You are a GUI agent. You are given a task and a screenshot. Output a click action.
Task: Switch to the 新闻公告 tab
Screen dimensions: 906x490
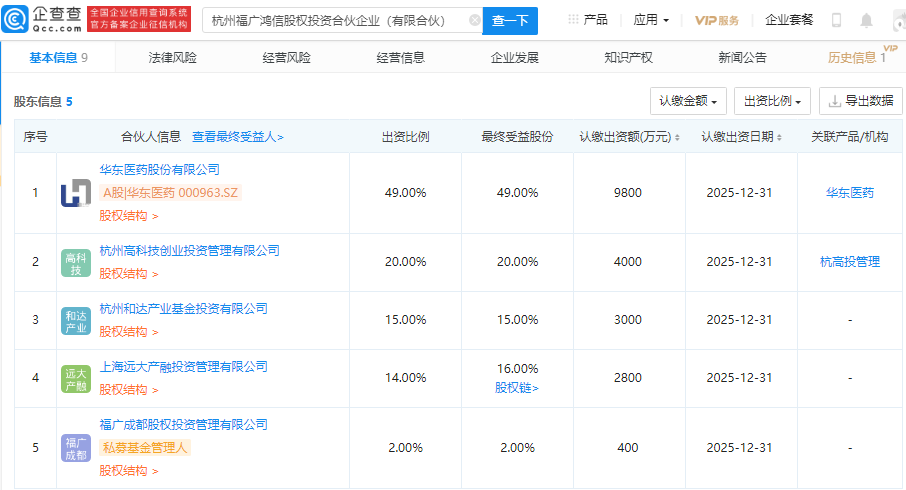742,58
